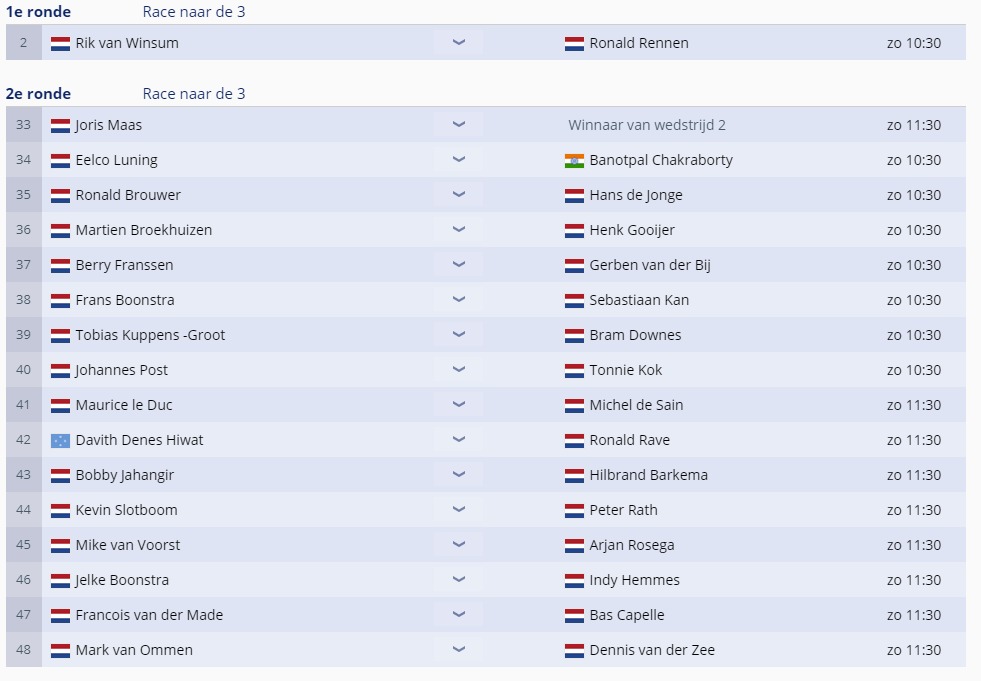Image resolution: width=981 pixels, height=681 pixels.
Task: Expand match 2 details with the chevron
Action: 459,43
